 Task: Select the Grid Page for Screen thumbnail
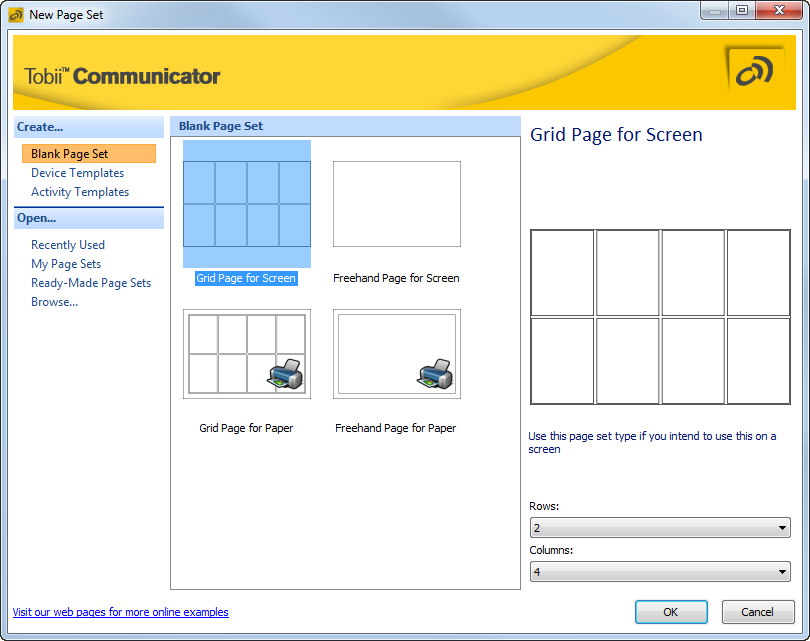(247, 204)
